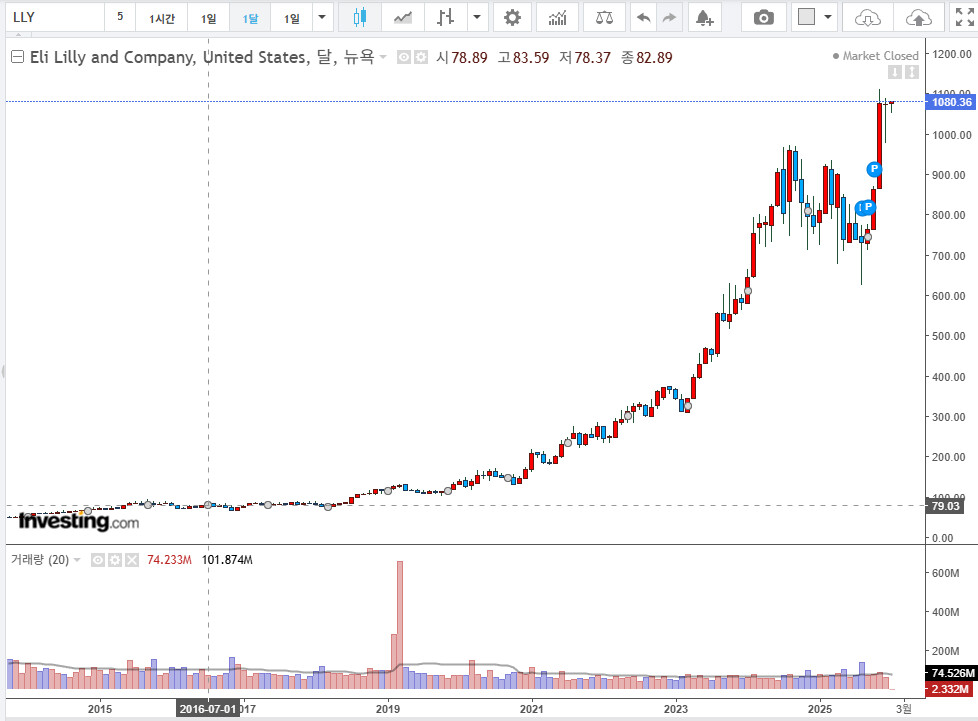Click the 101.874M volume average value

tap(227, 560)
